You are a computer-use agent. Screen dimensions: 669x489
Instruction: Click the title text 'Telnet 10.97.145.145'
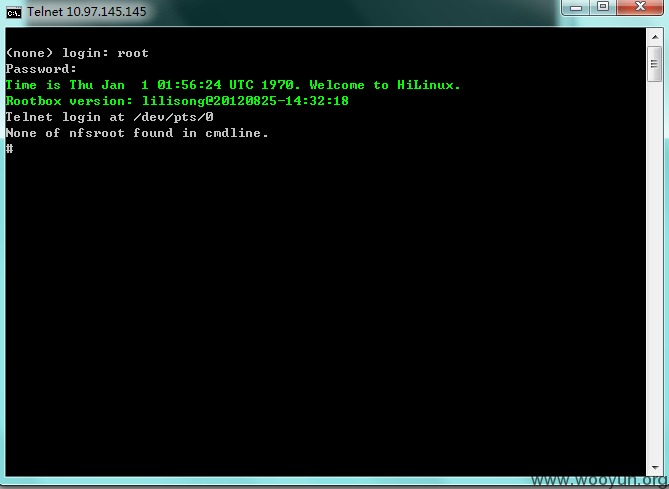click(x=87, y=12)
